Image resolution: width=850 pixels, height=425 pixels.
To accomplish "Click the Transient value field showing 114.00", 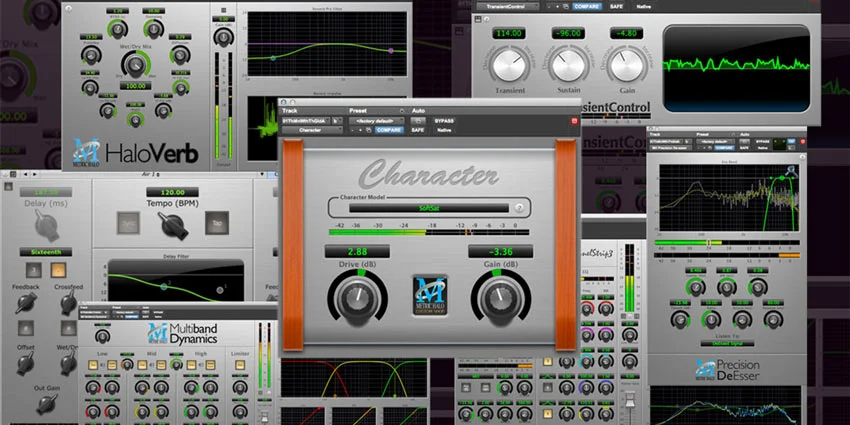I will pos(509,34).
